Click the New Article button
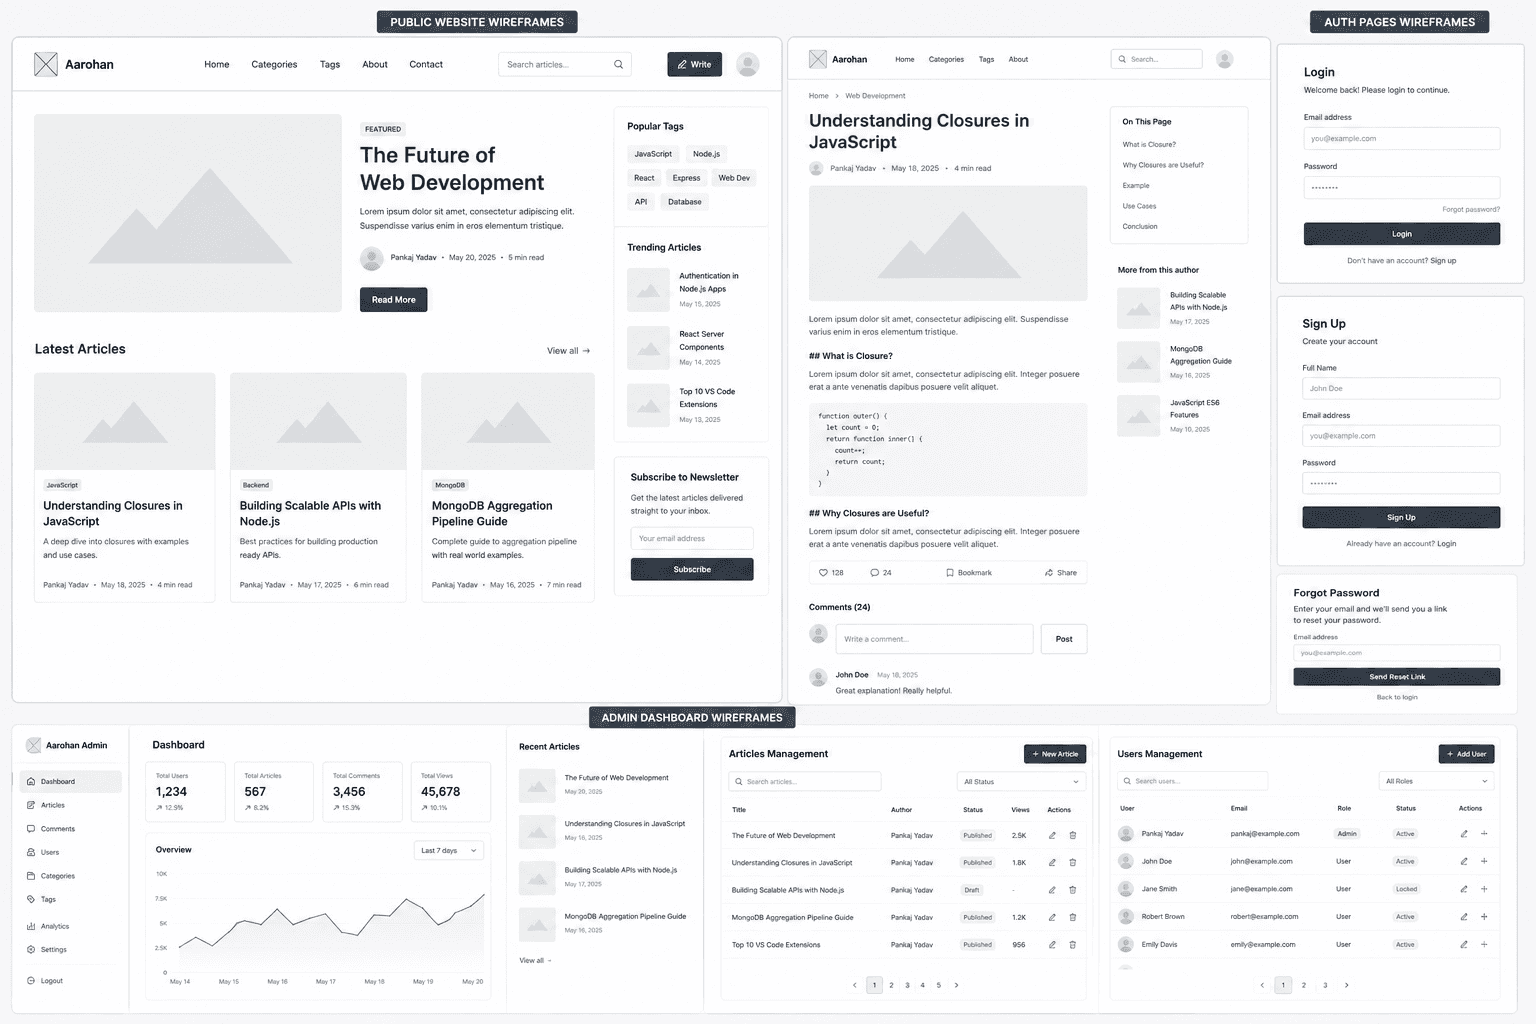Screen dimensions: 1536x1024 point(1055,754)
